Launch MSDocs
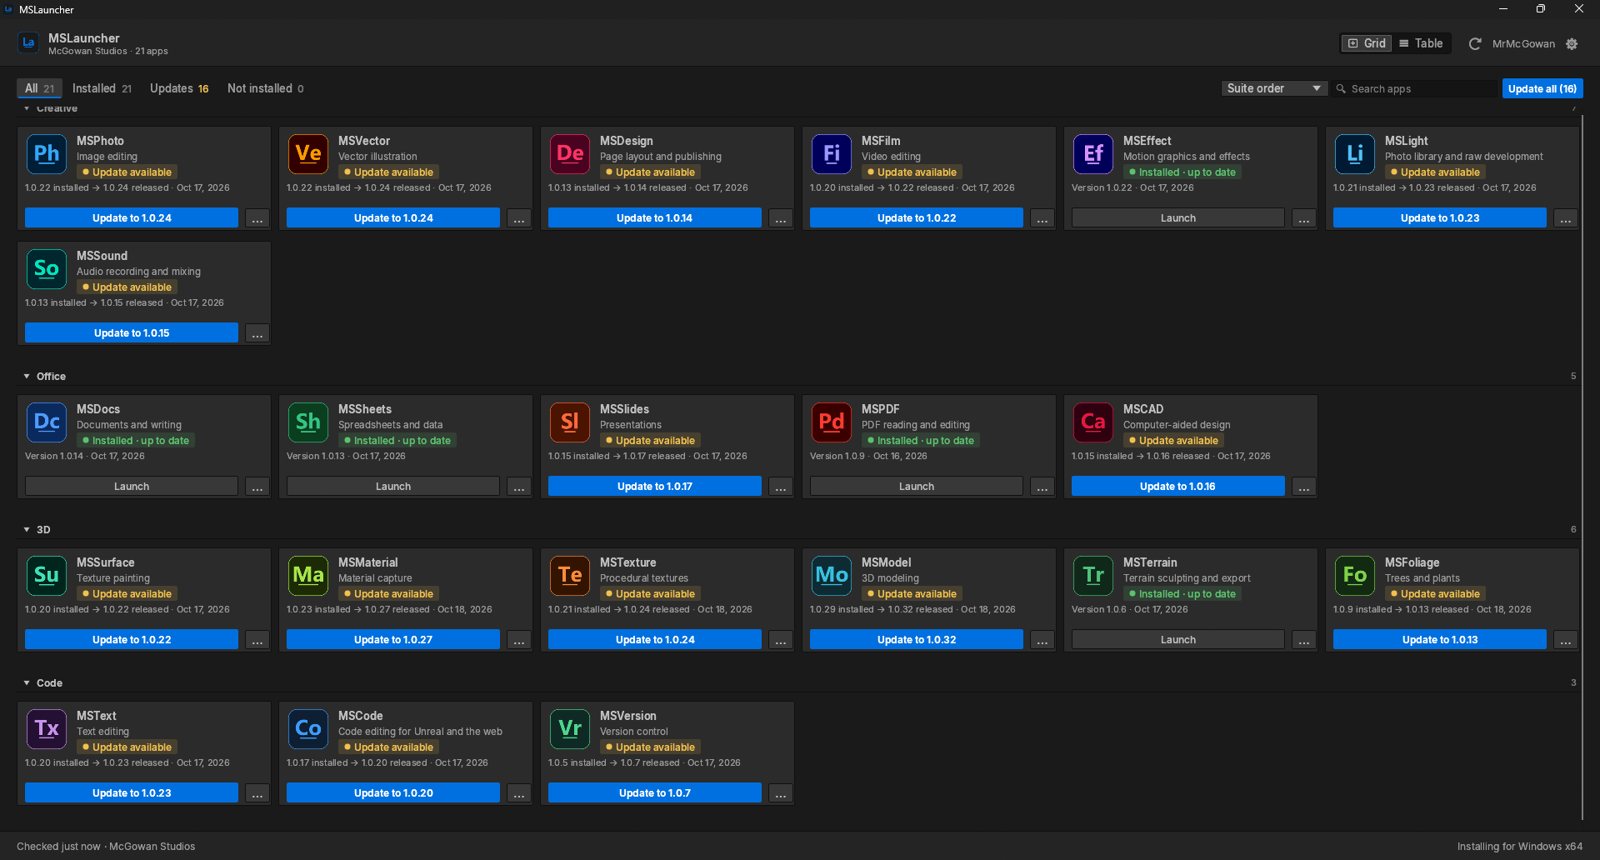 pyautogui.click(x=131, y=486)
